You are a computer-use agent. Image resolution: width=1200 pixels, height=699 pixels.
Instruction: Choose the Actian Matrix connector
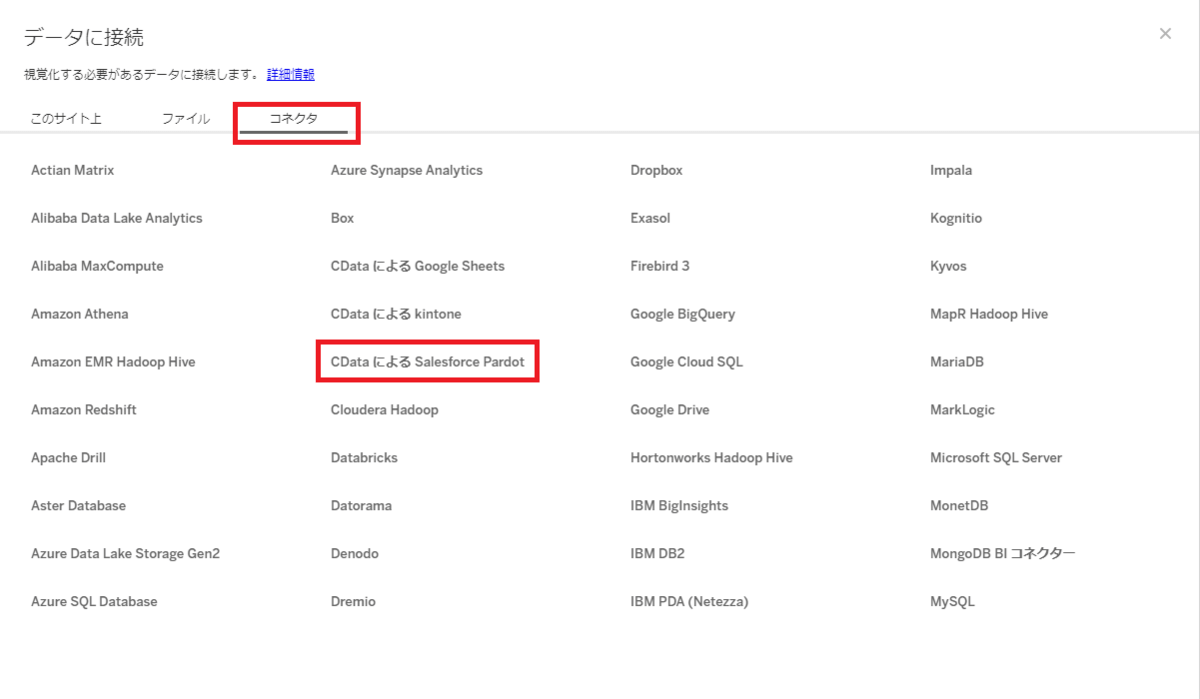pos(73,170)
